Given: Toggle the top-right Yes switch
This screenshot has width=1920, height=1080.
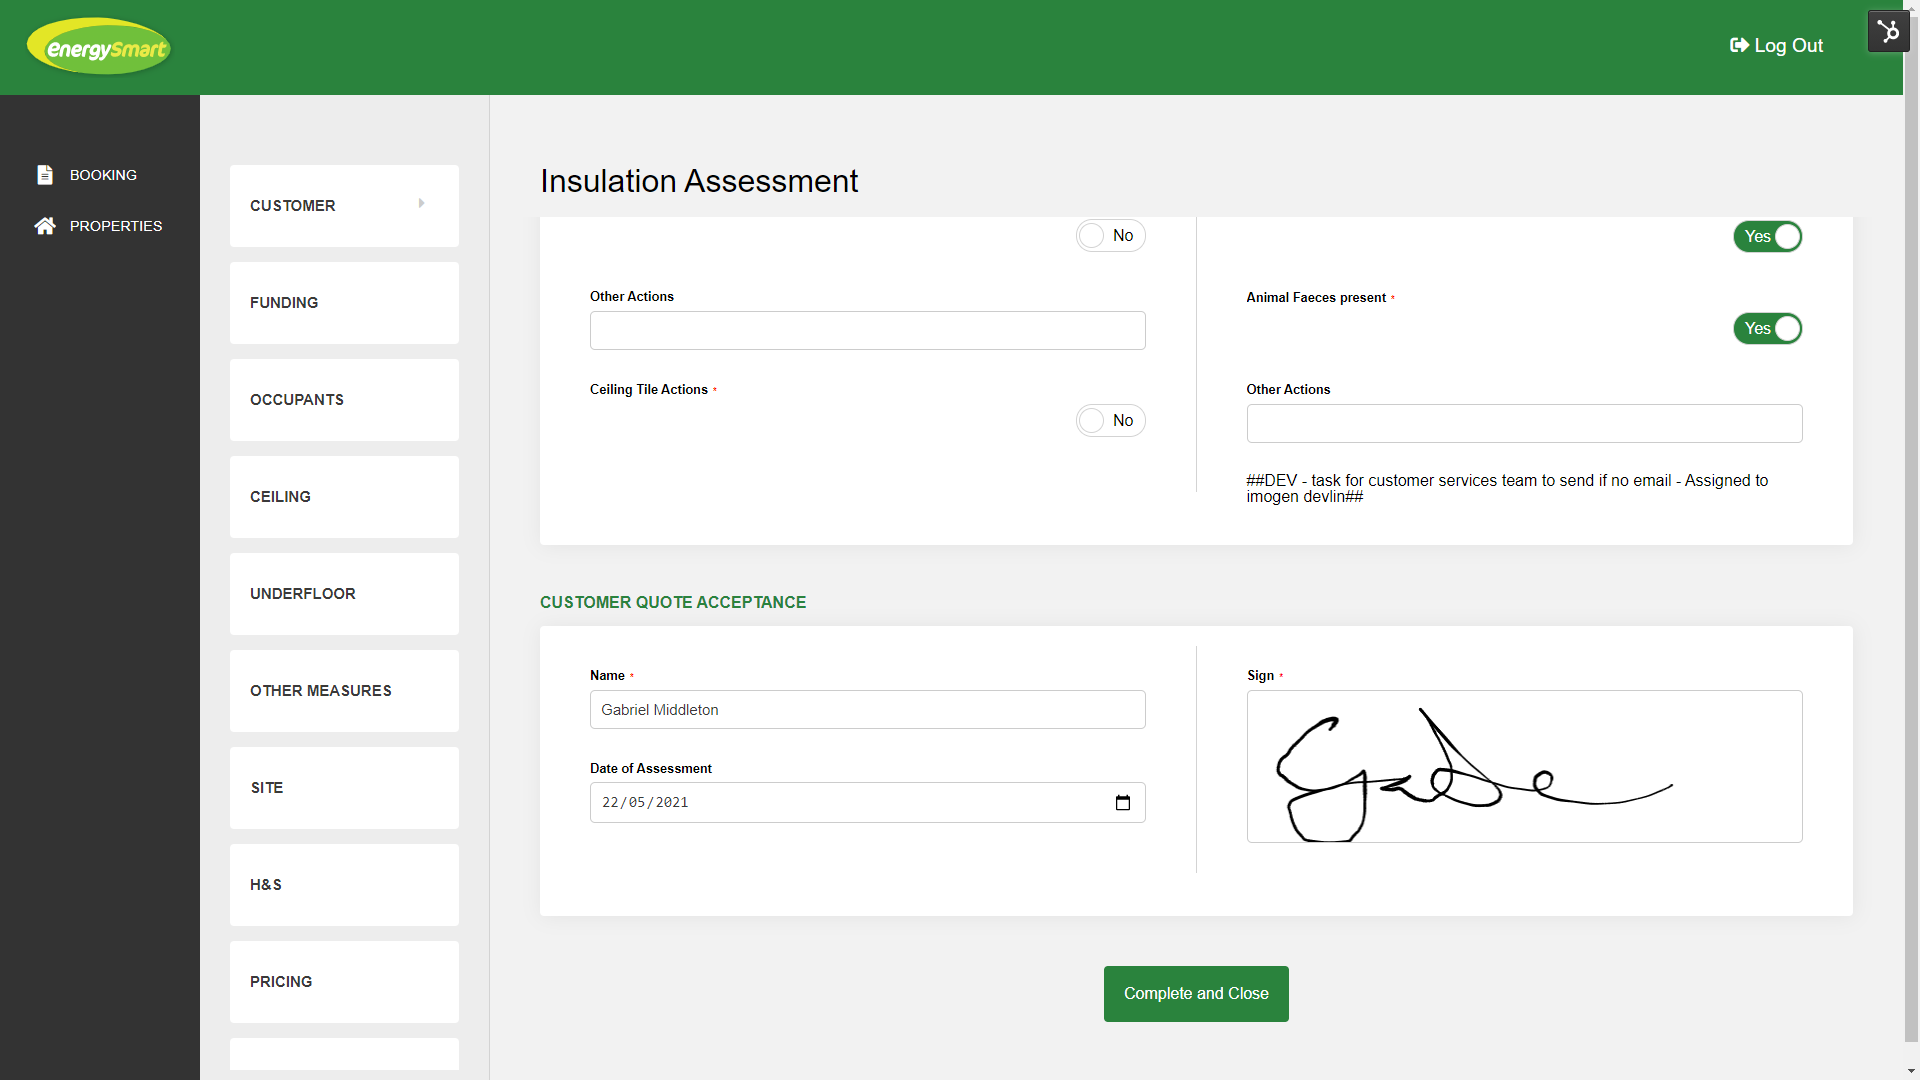Looking at the screenshot, I should (1767, 237).
